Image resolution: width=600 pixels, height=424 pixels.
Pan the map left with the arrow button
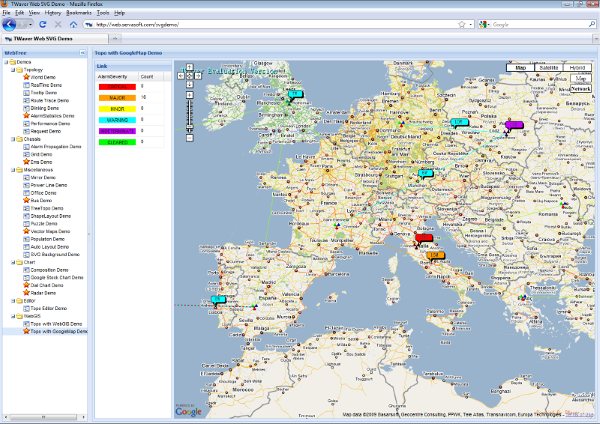coord(181,76)
